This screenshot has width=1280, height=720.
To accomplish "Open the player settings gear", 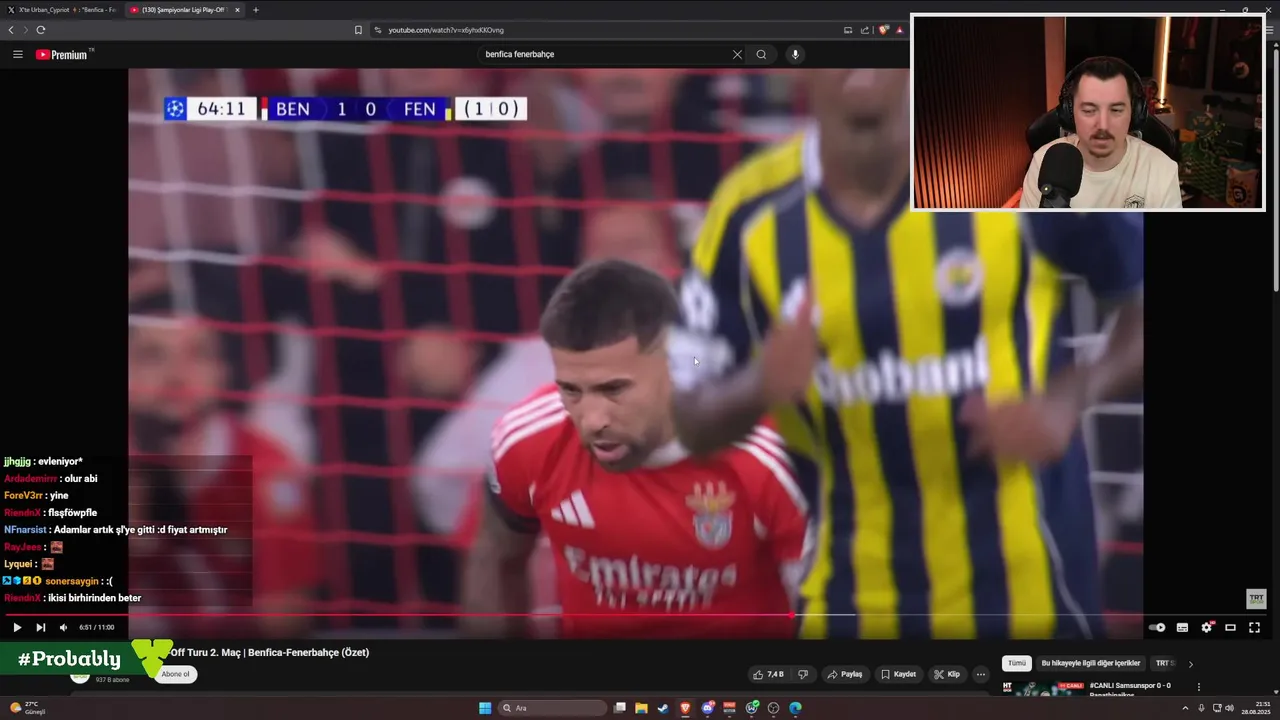I will pyautogui.click(x=1206, y=627).
